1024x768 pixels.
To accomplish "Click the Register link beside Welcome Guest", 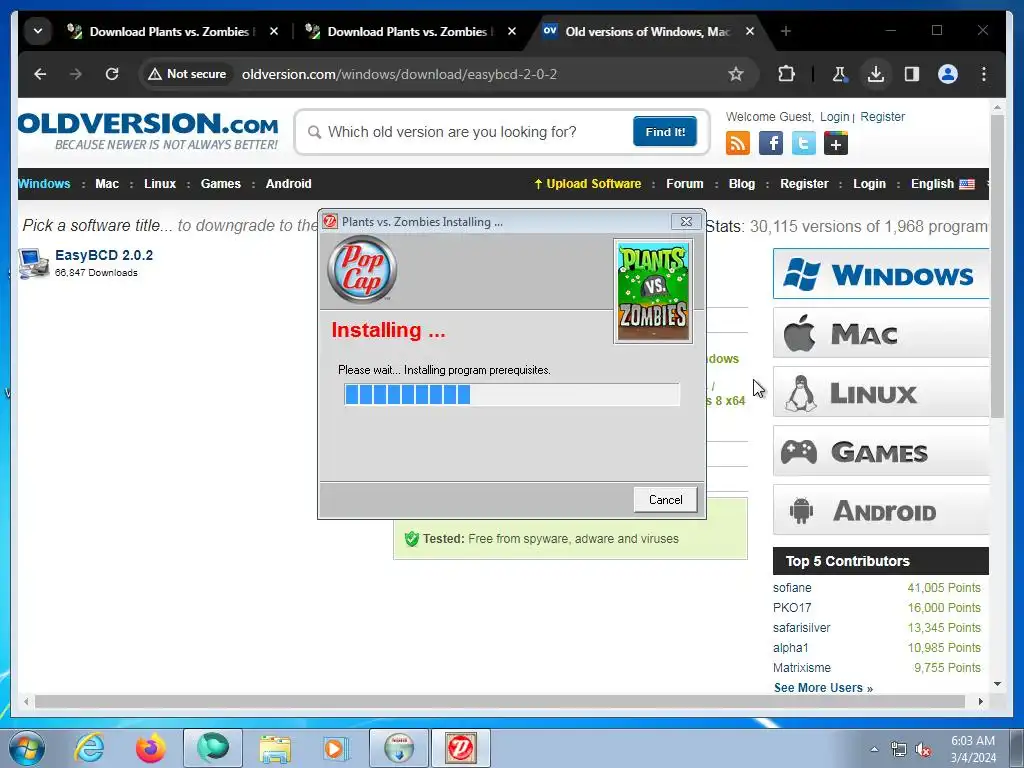I will (x=882, y=116).
